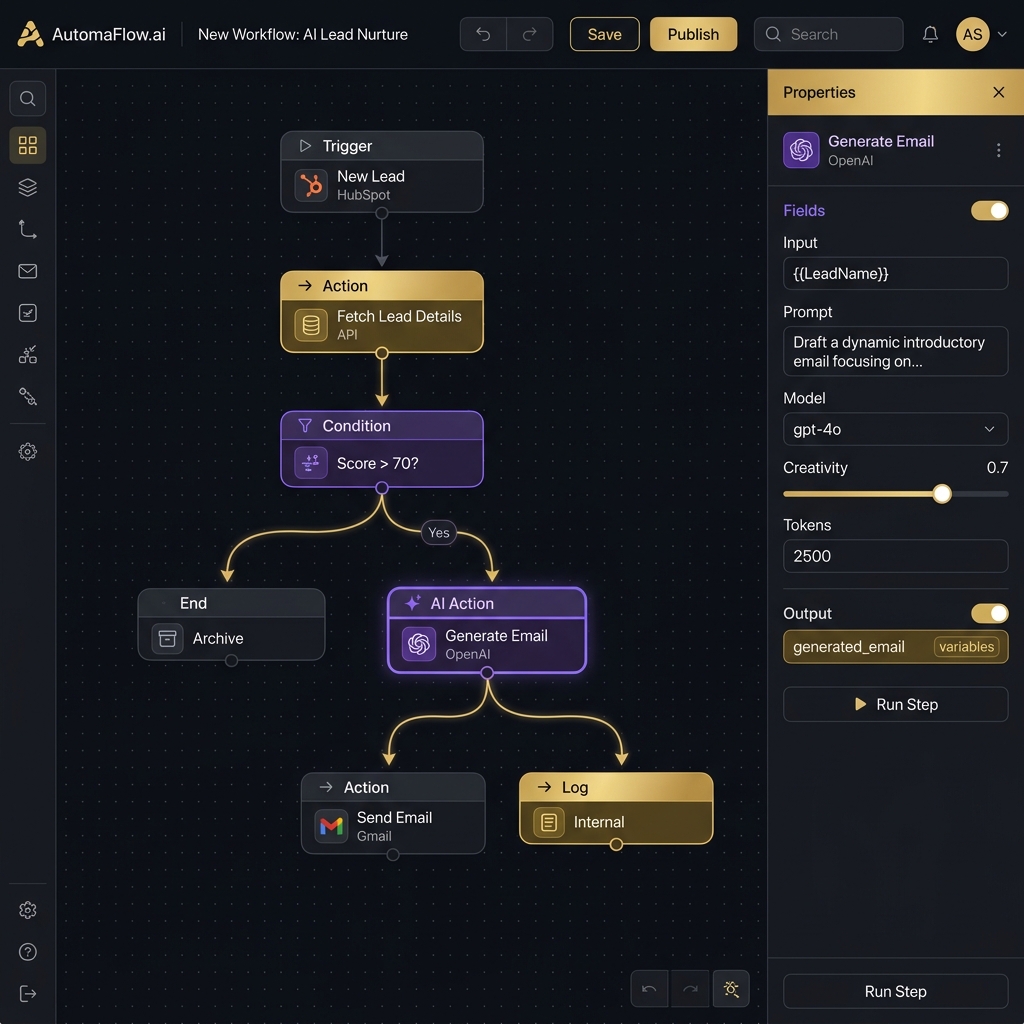Open the node search in the left sidebar
The height and width of the screenshot is (1024, 1024).
click(27, 98)
